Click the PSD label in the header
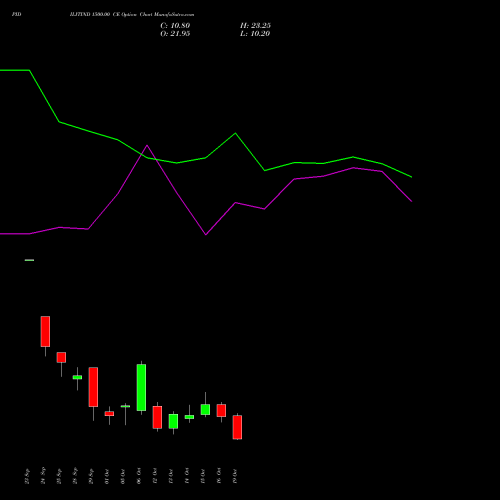Viewport: 500px width, 500px height. coord(17,15)
